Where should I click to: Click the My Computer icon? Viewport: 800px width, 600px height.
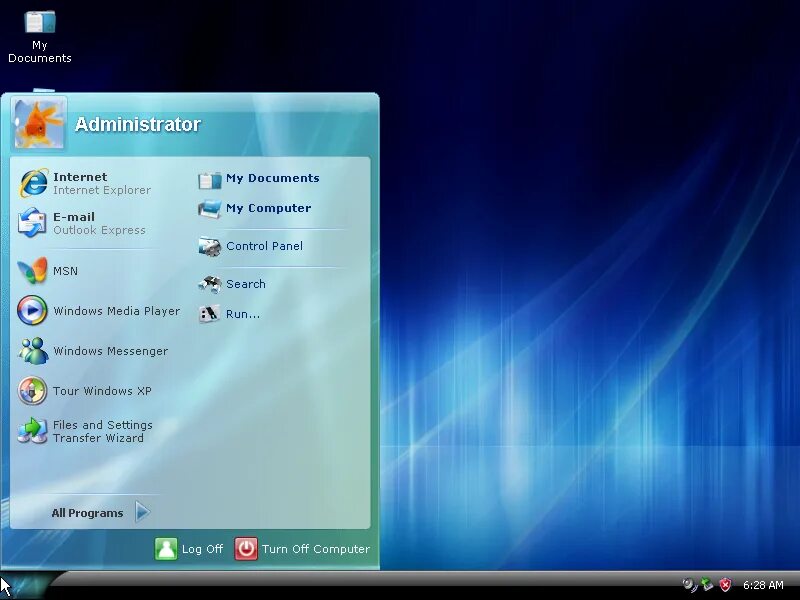click(x=210, y=209)
